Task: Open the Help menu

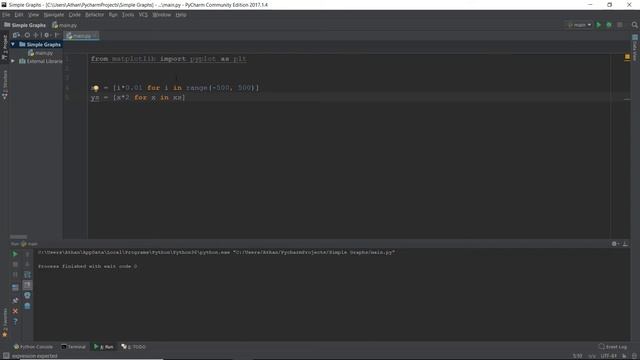Action: [181, 15]
